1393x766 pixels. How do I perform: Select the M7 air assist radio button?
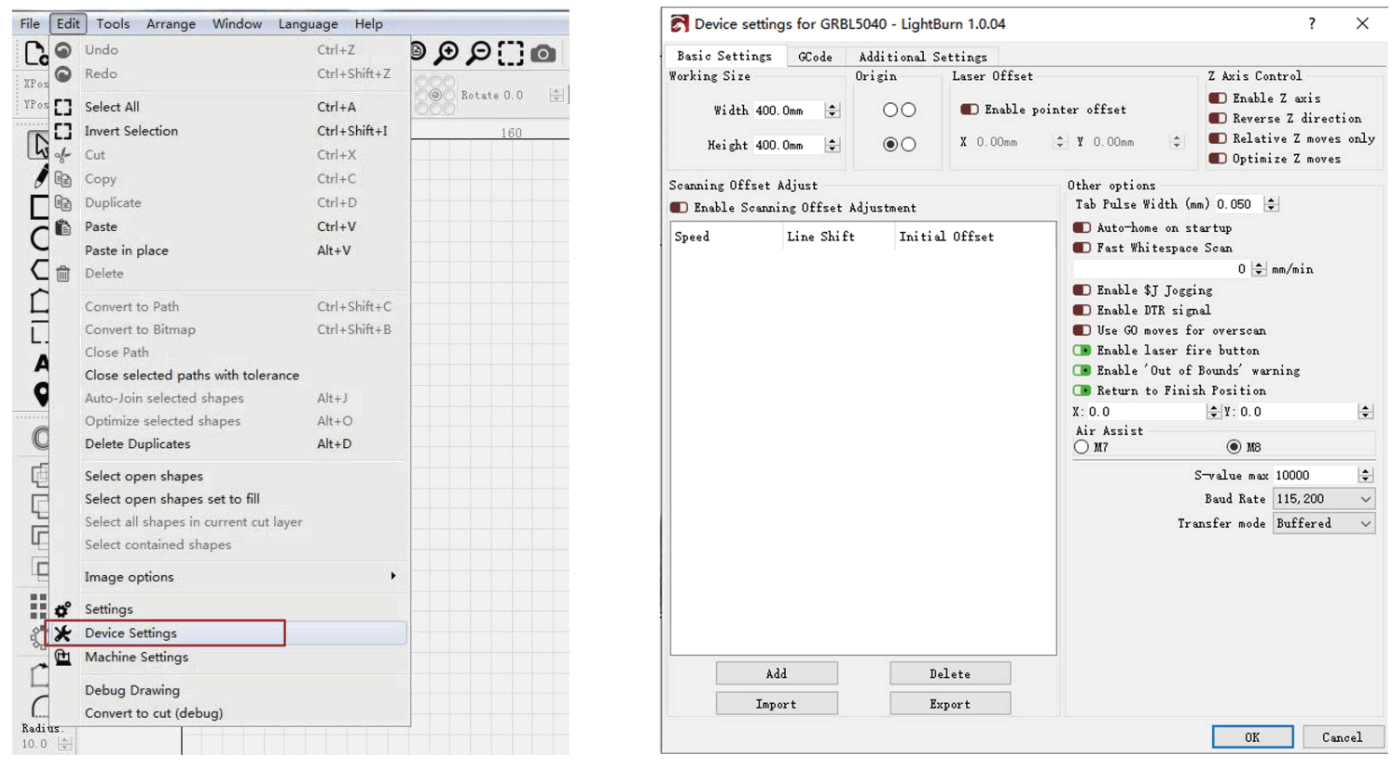pos(1081,447)
